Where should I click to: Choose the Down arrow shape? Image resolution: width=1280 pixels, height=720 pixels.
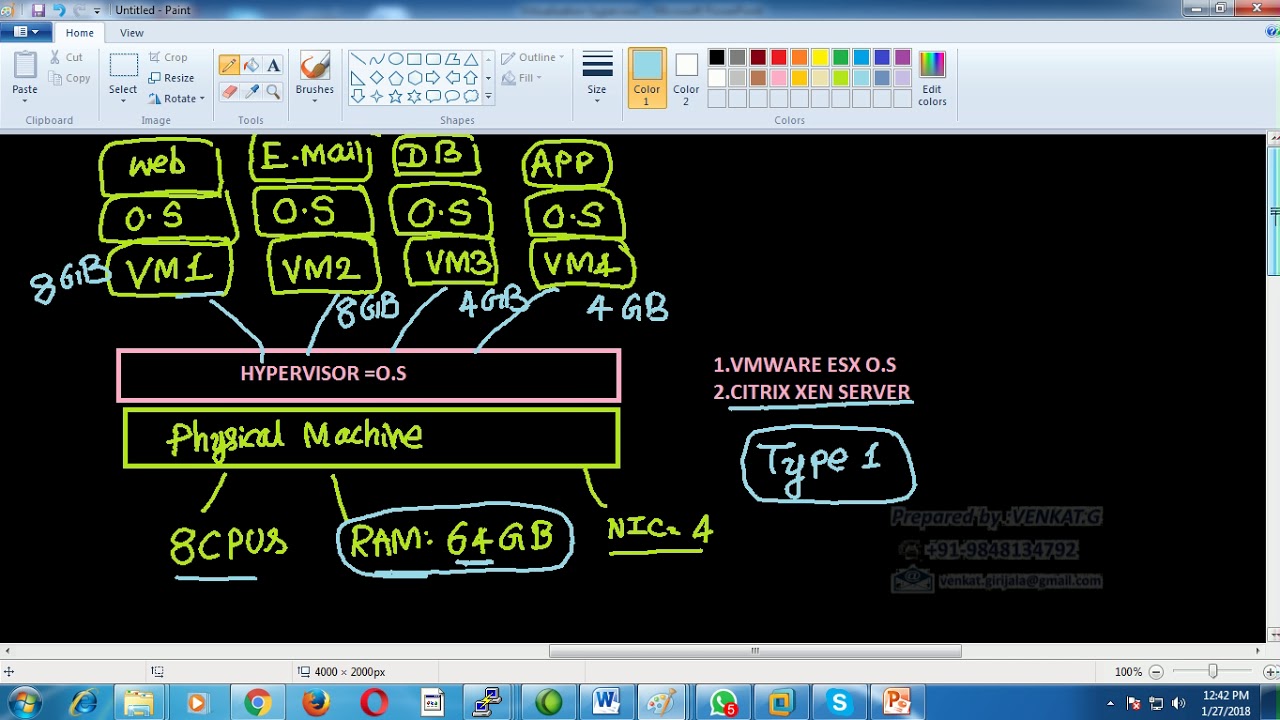357,97
